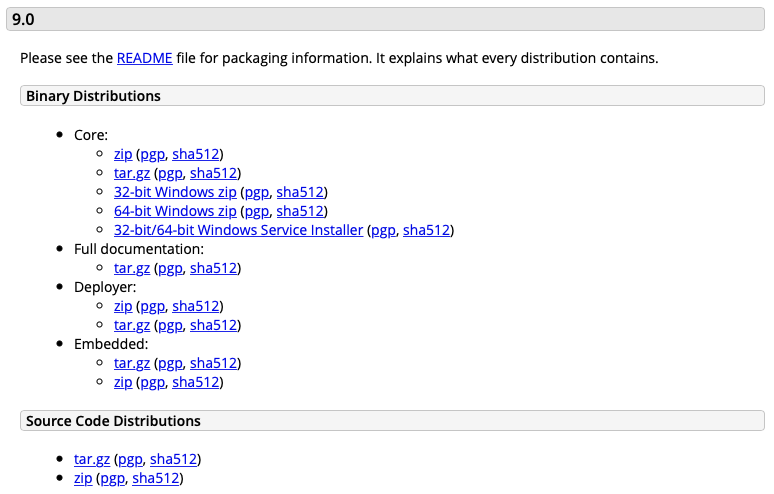Screen dimensions: 774x494
Task: Open pgp signature for 64-bit Windows zip
Action: 257,211
